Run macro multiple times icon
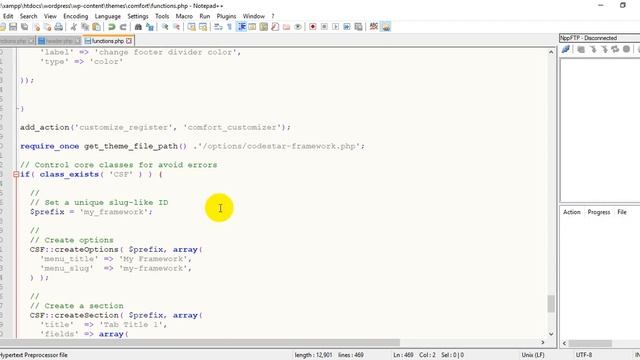Viewport: 640px width, 360px height. 347,27
